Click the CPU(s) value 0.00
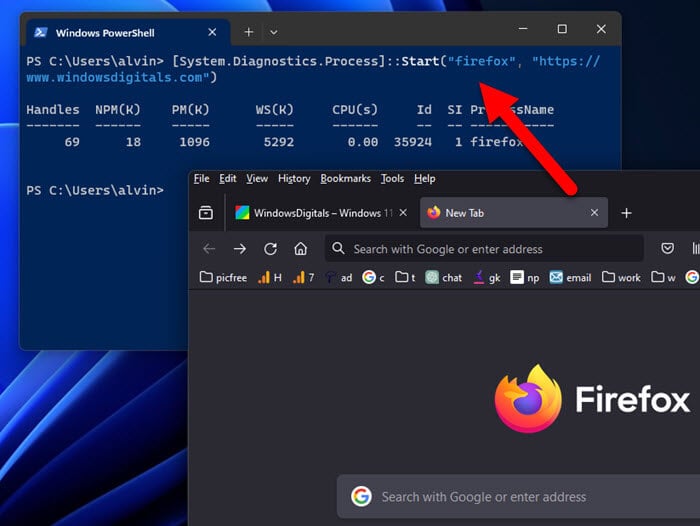Viewport: 700px width, 526px height. [362, 142]
